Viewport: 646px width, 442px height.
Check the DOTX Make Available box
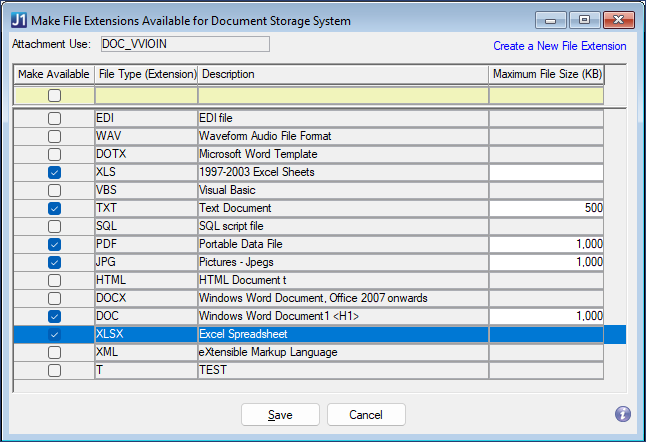54,154
